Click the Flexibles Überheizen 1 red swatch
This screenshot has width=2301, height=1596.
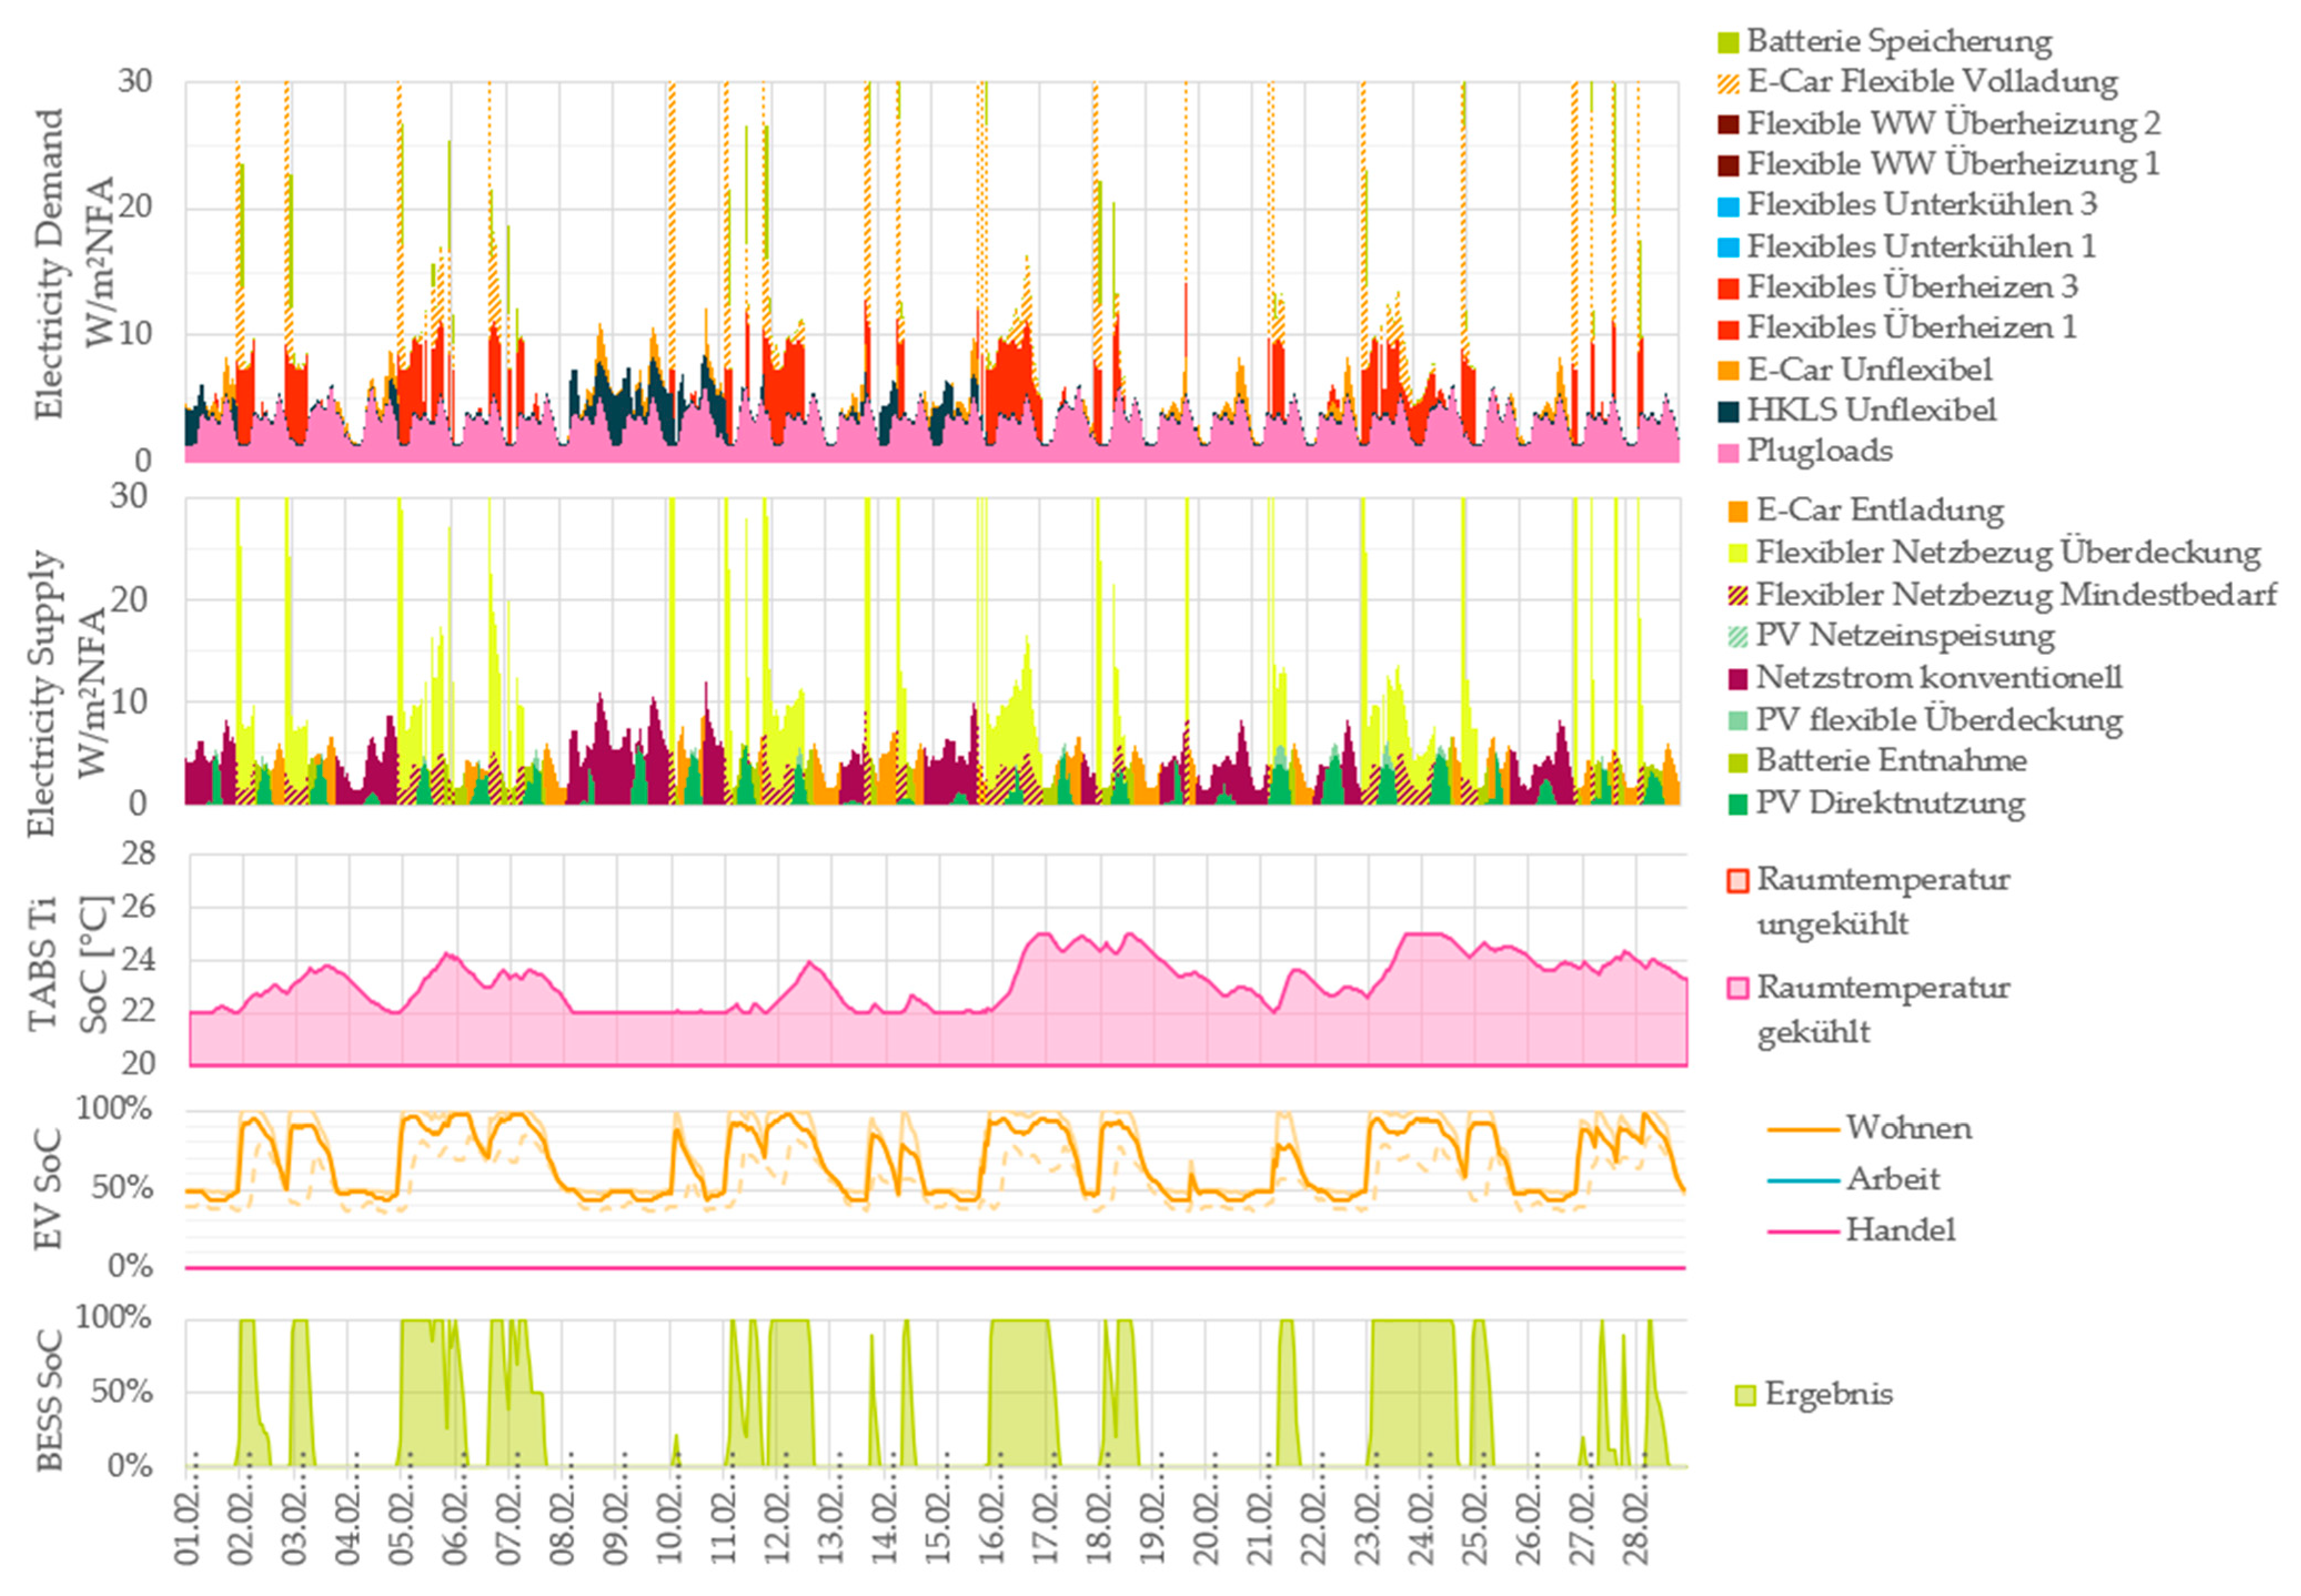point(1727,330)
